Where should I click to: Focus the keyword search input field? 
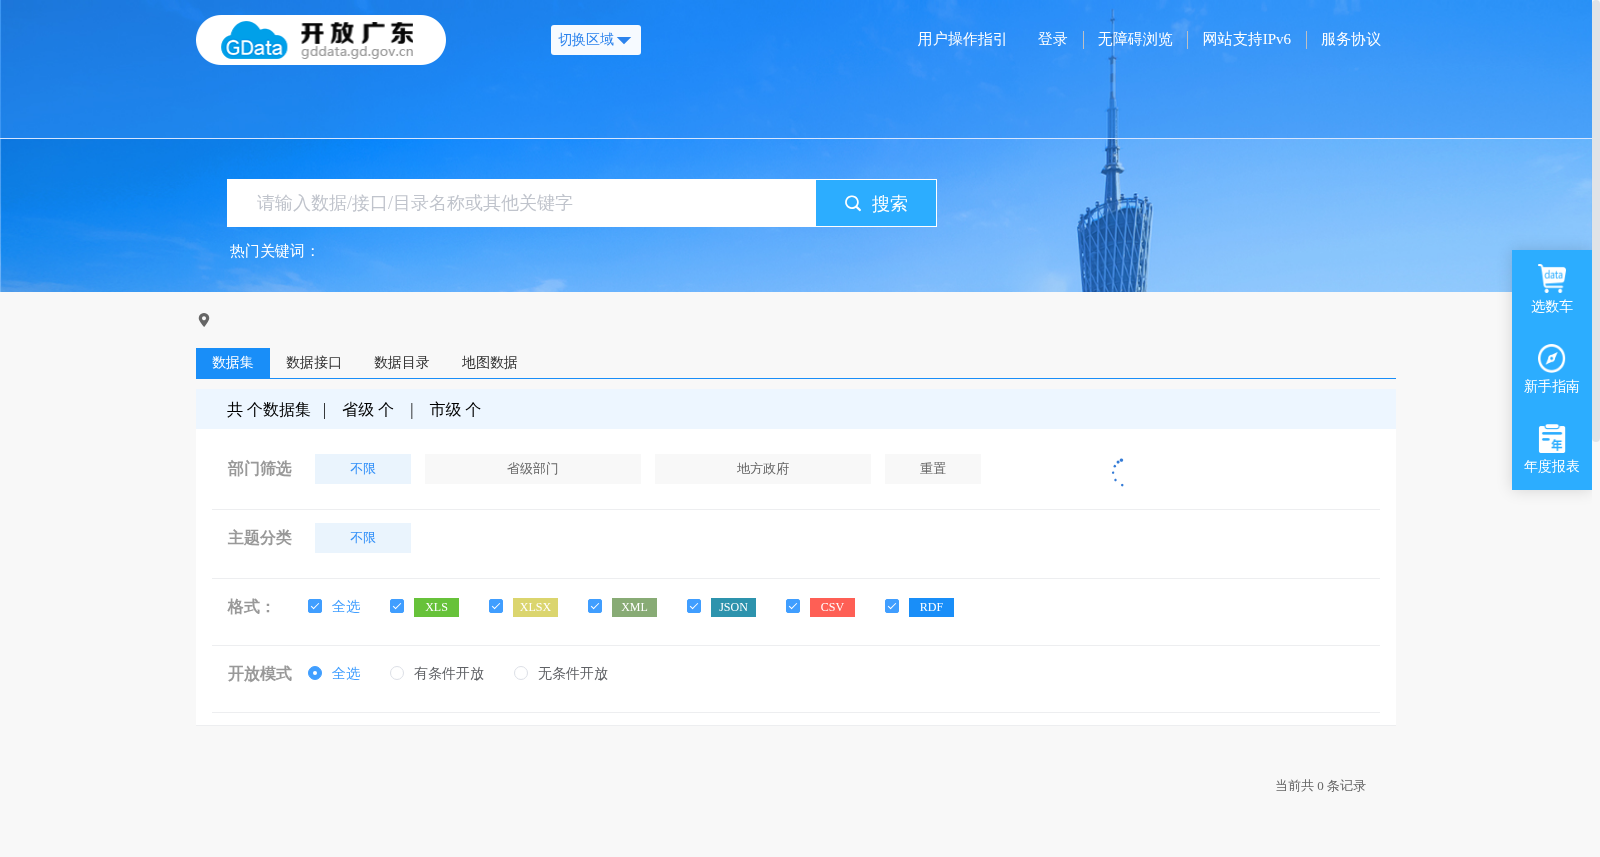pos(522,203)
